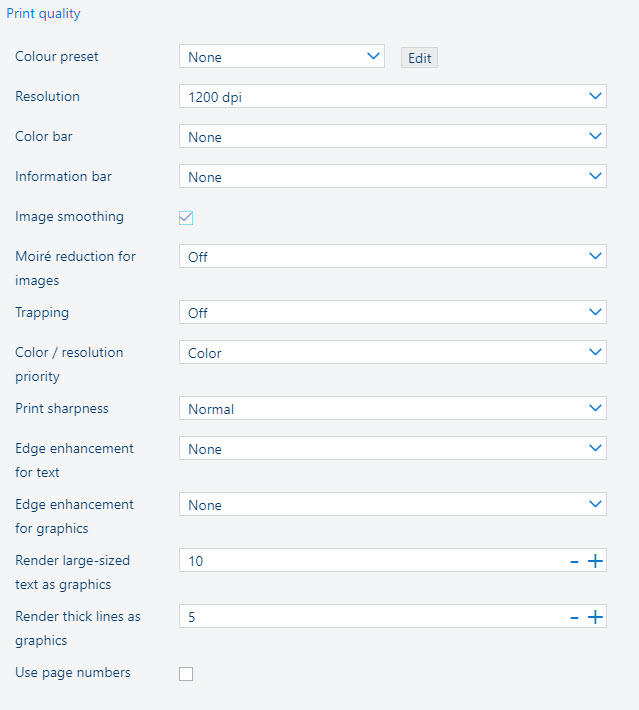Expand the Information bar dropdown
Viewport: 639px width, 710px height.
pos(392,177)
